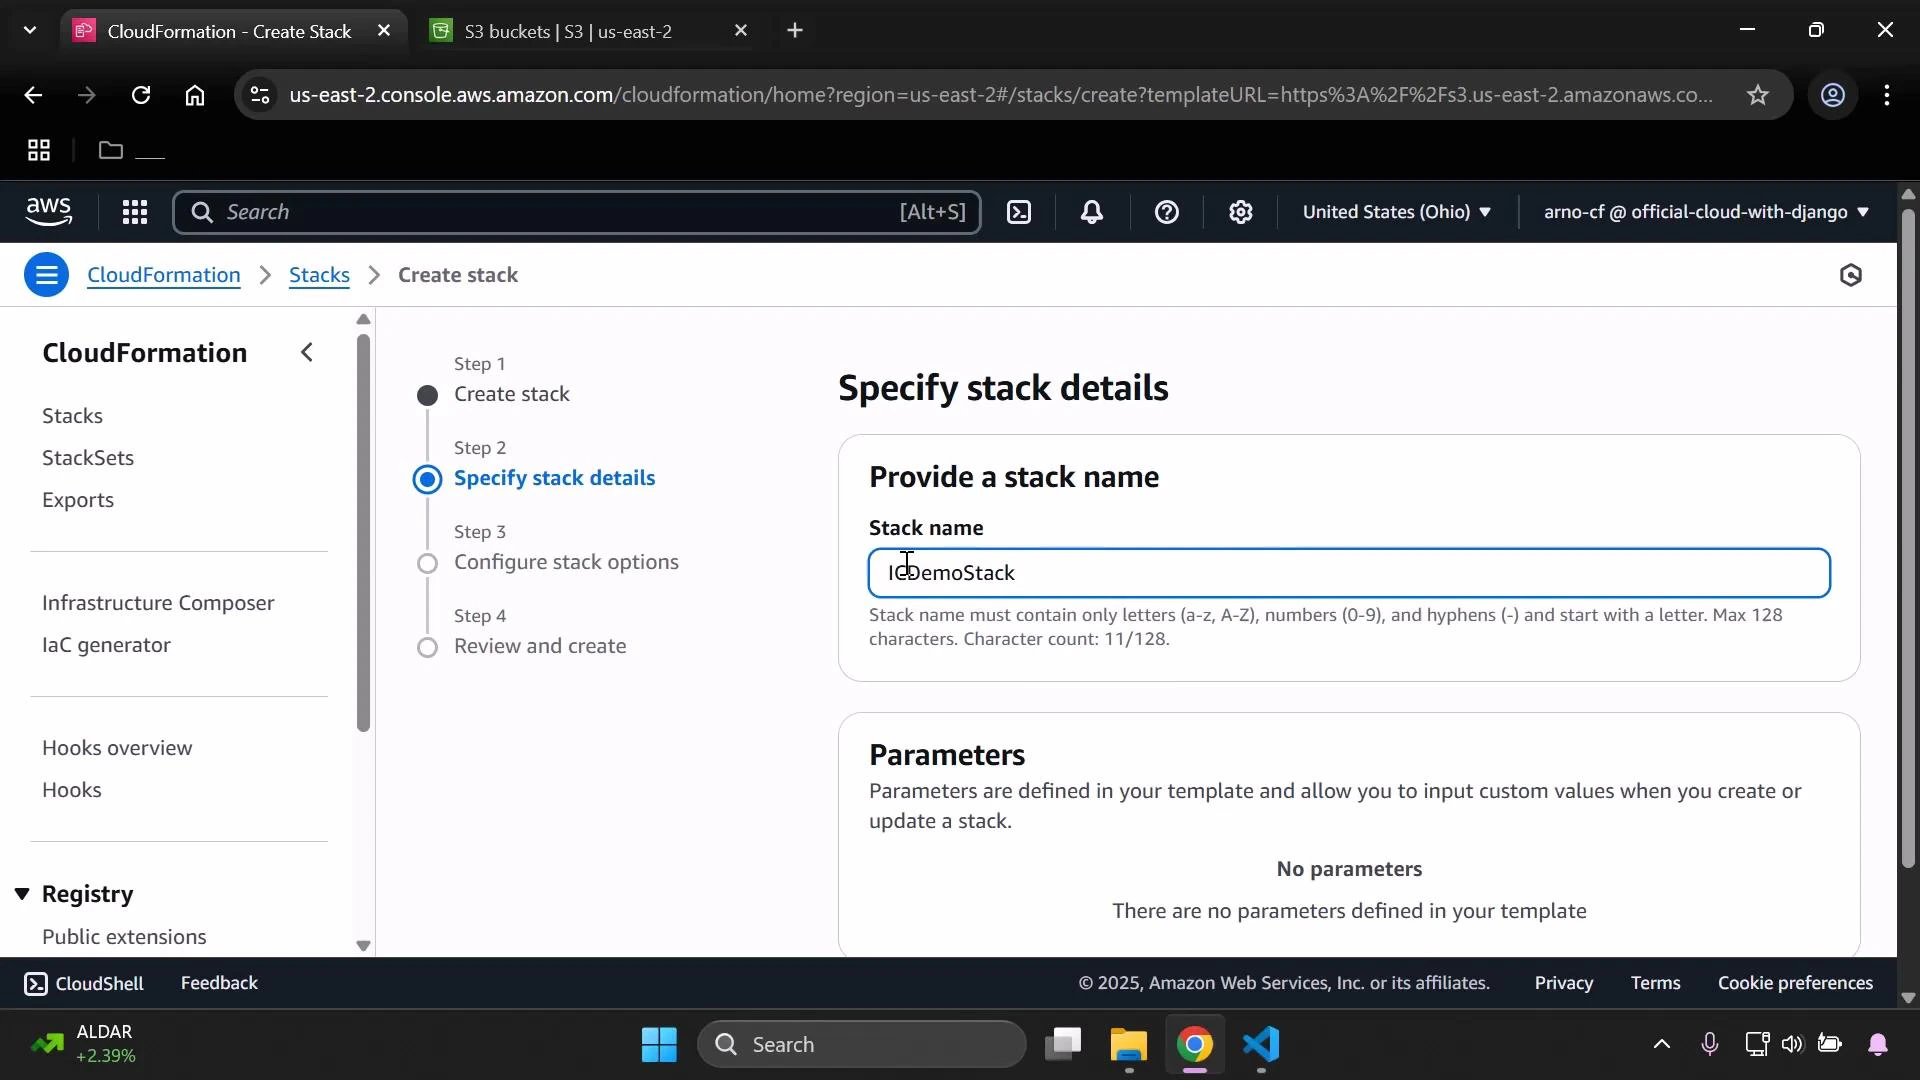The width and height of the screenshot is (1920, 1080).
Task: Switch to the S3 buckets browser tab
Action: tap(570, 30)
